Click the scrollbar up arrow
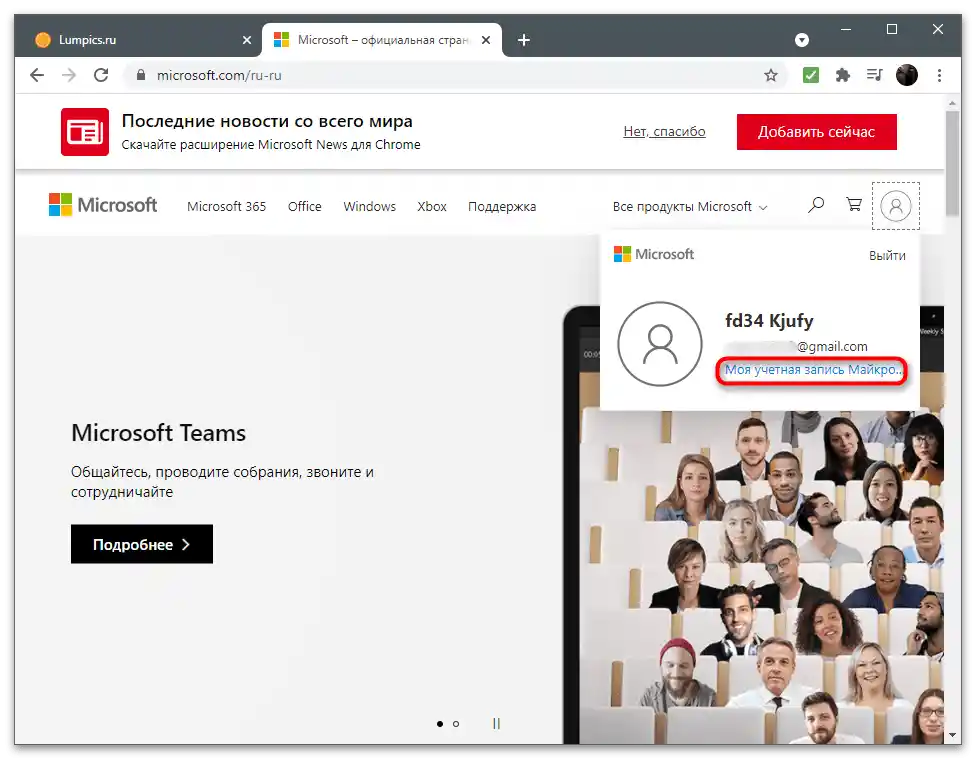Screen dimensions: 976x759 pyautogui.click(x=952, y=103)
